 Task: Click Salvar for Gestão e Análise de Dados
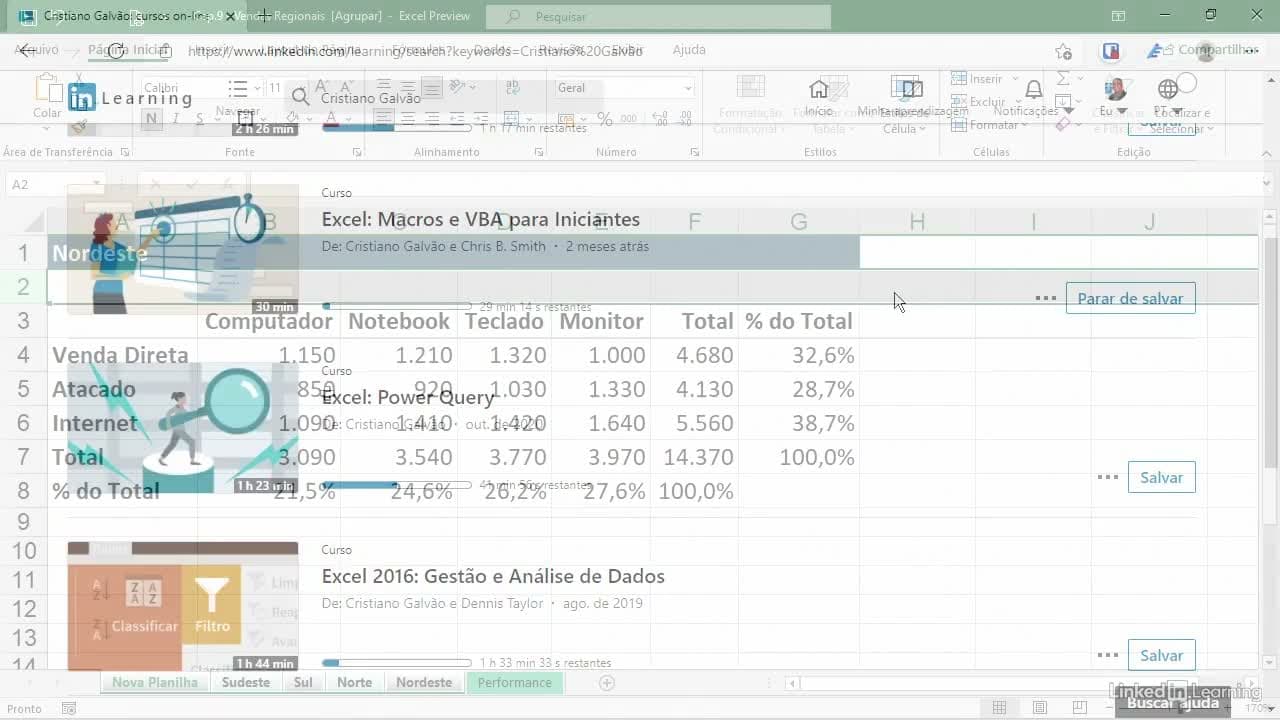[x=1161, y=655]
